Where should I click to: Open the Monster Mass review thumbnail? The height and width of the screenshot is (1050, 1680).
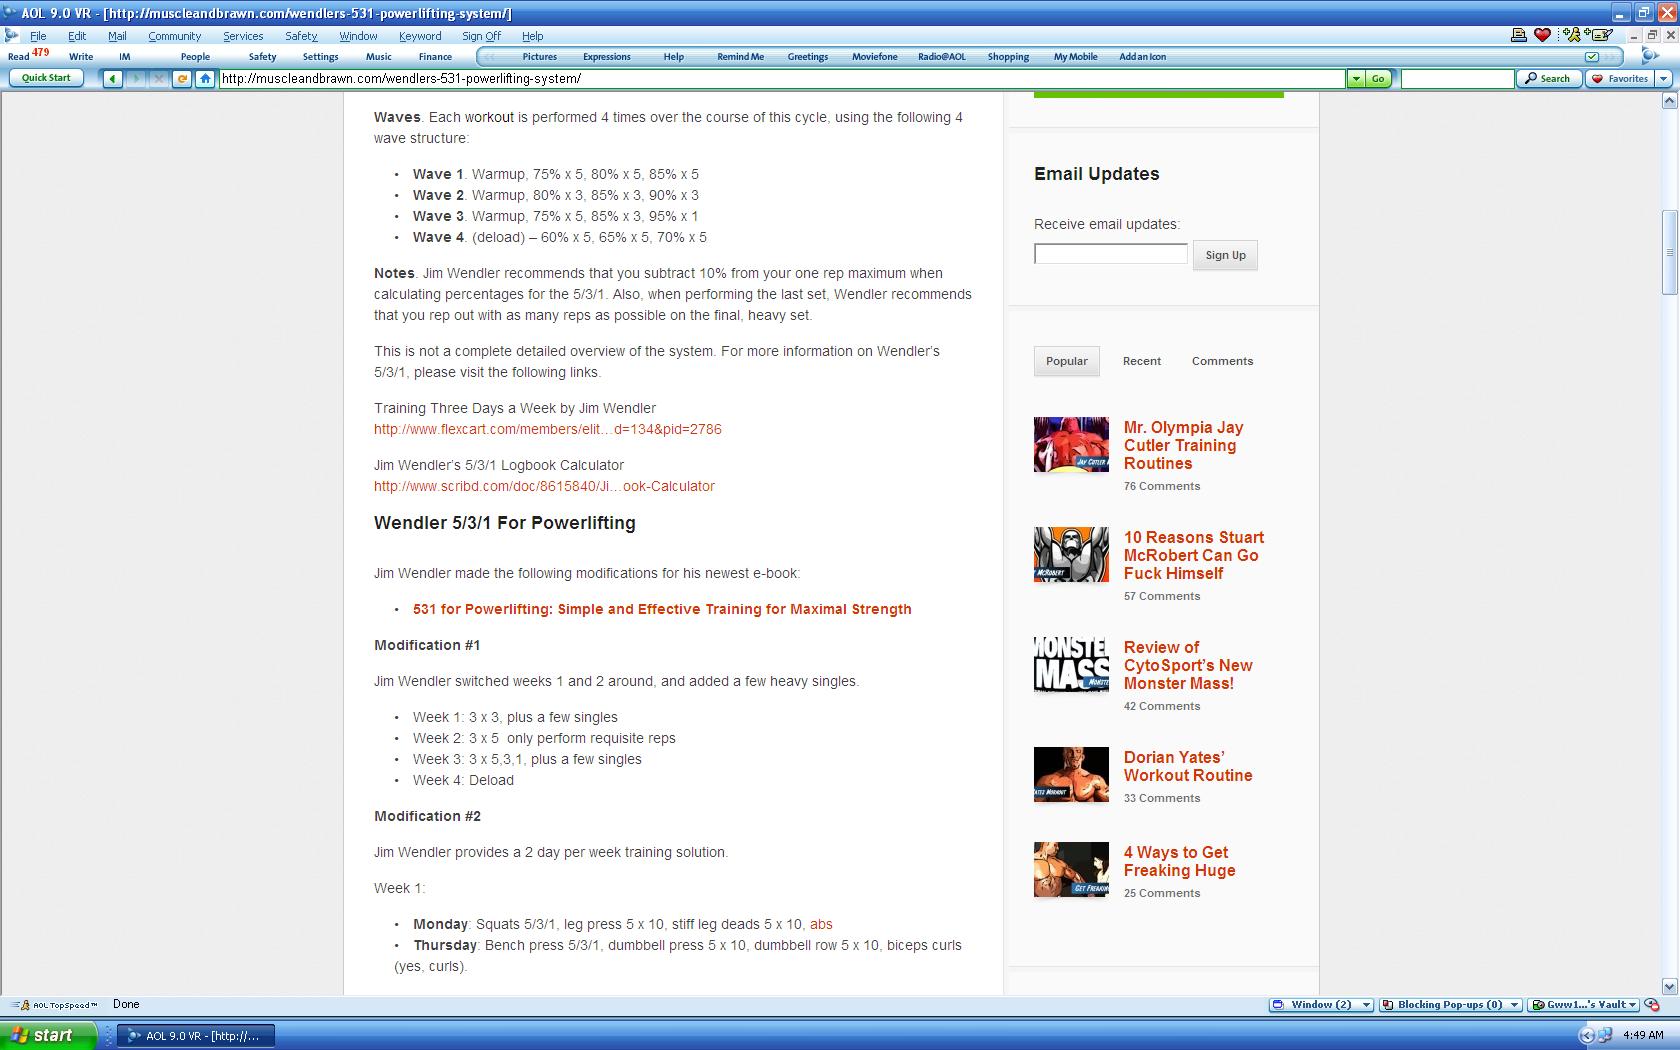pyautogui.click(x=1071, y=664)
